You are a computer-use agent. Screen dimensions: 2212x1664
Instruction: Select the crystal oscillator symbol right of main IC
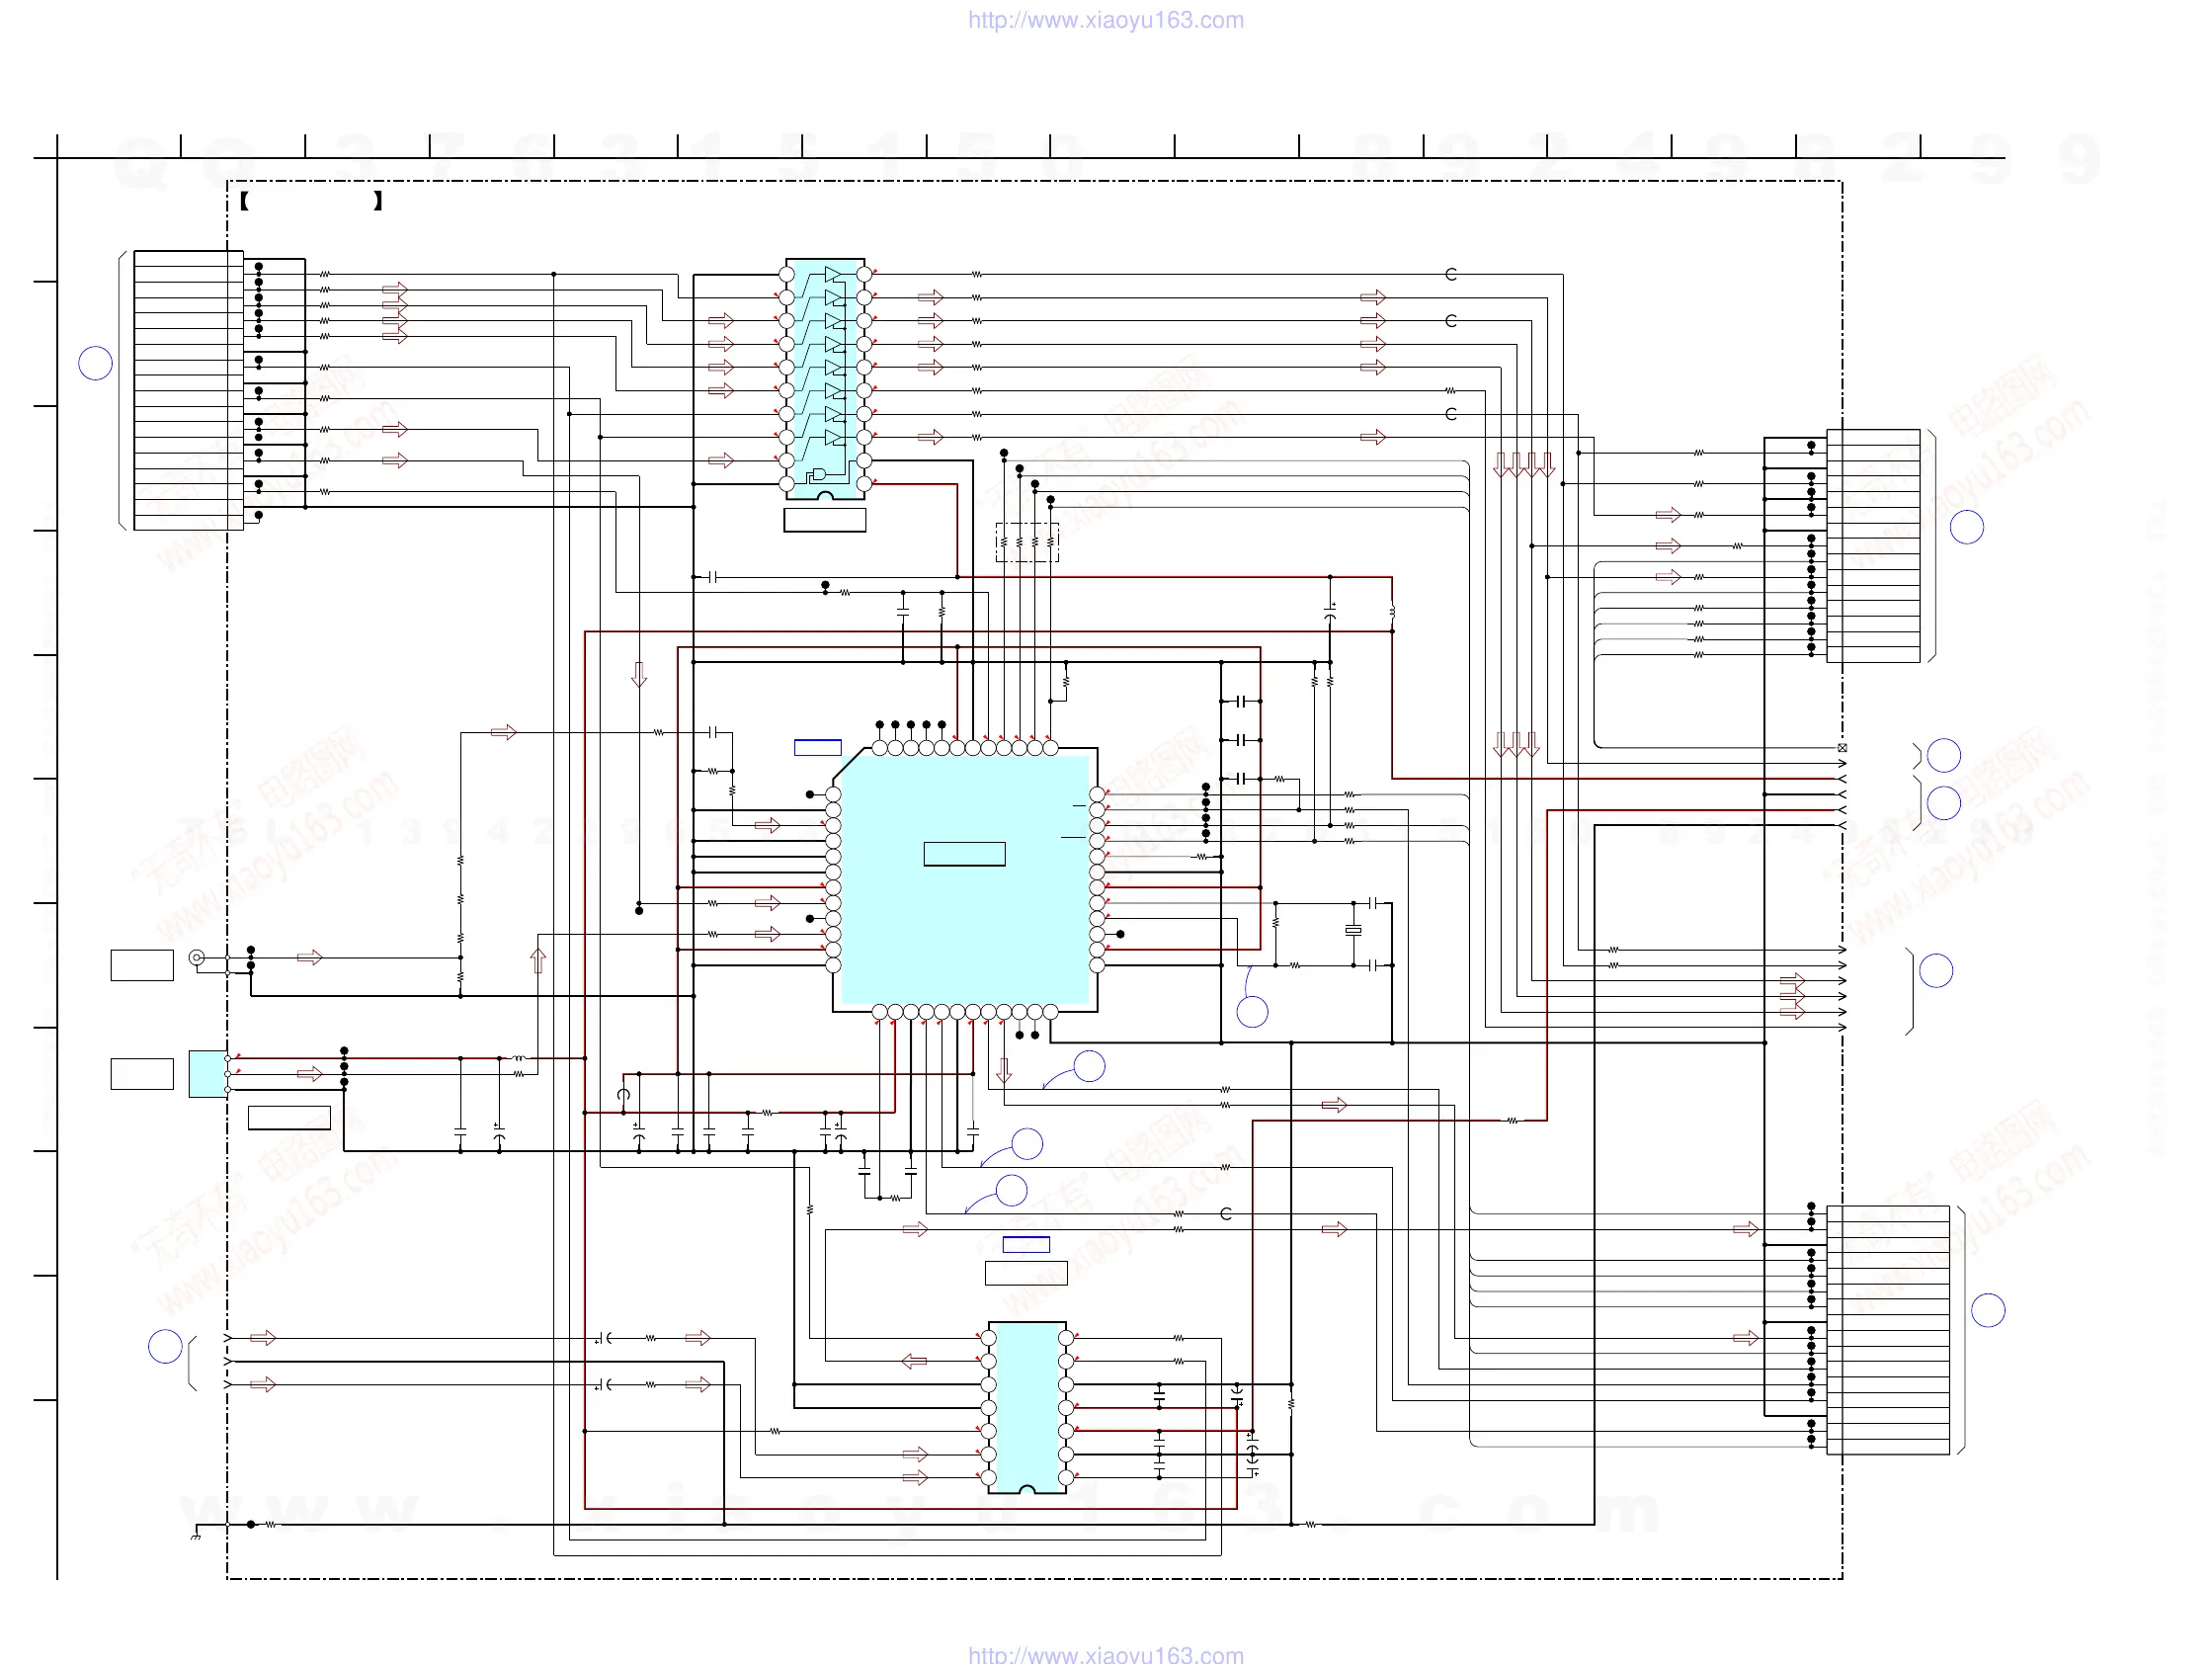1353,931
